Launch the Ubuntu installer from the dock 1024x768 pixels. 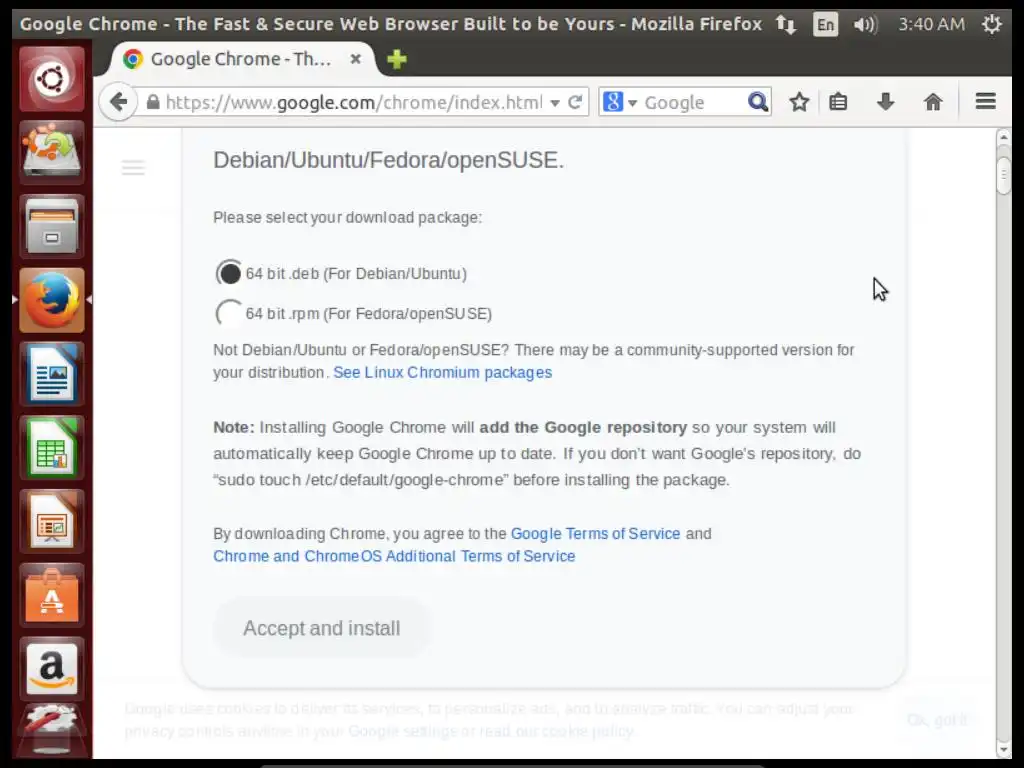click(52, 152)
